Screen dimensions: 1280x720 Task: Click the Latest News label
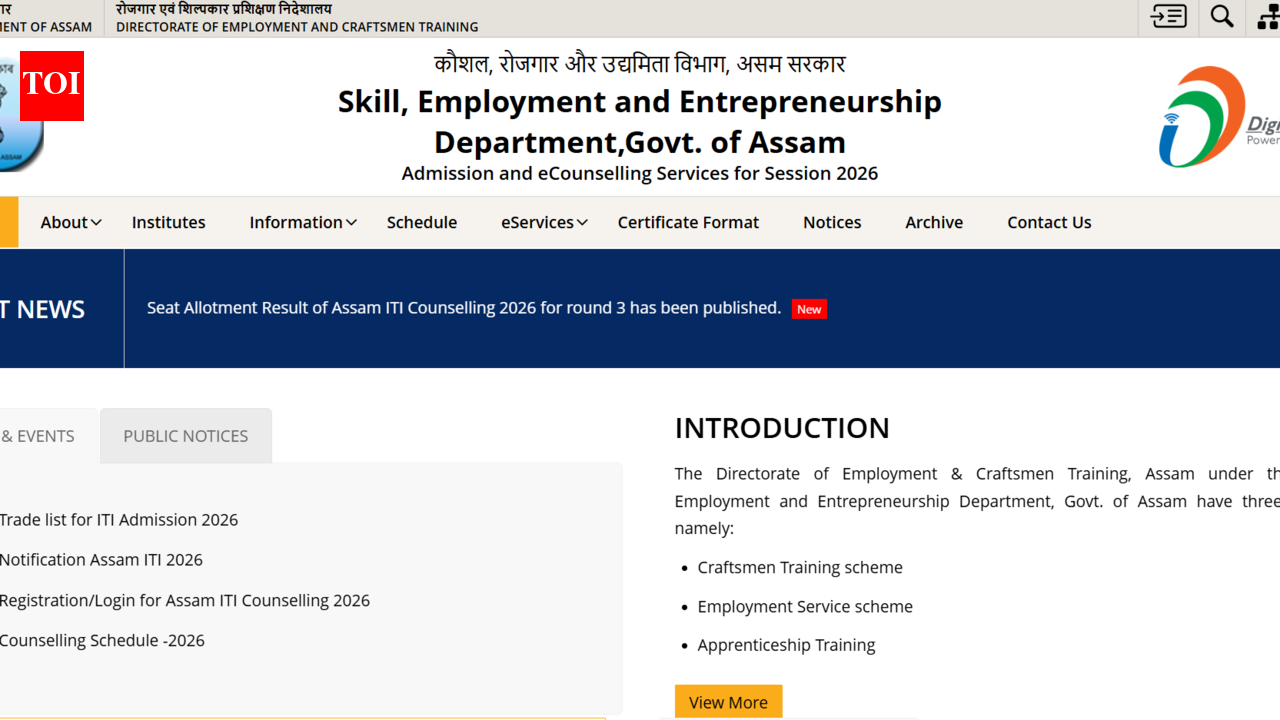42,309
